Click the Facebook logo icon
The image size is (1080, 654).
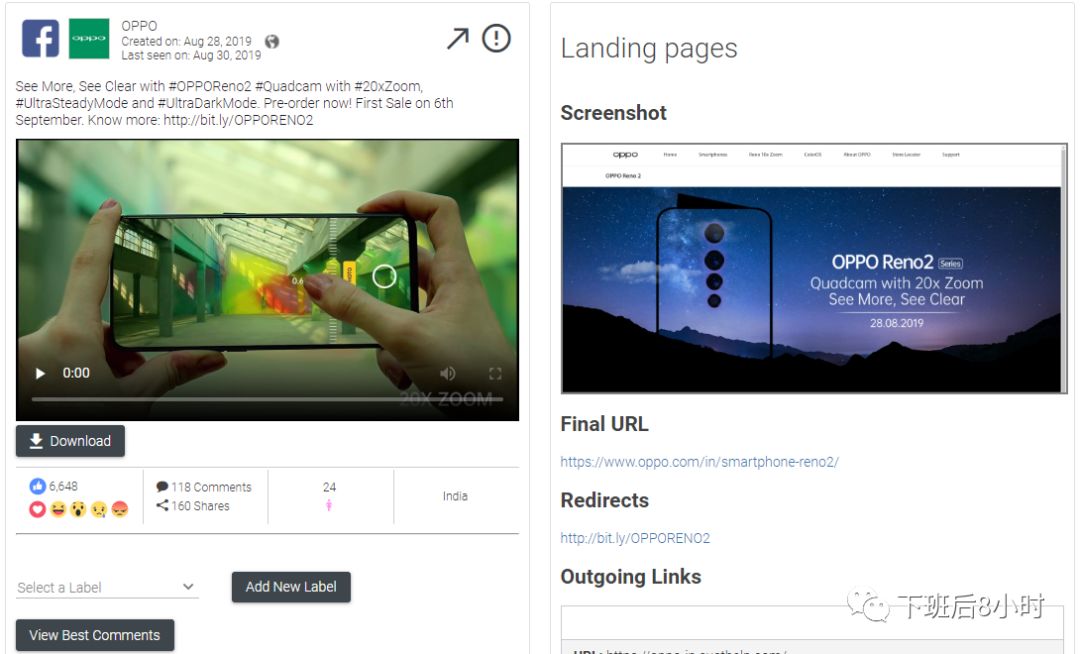pos(40,39)
